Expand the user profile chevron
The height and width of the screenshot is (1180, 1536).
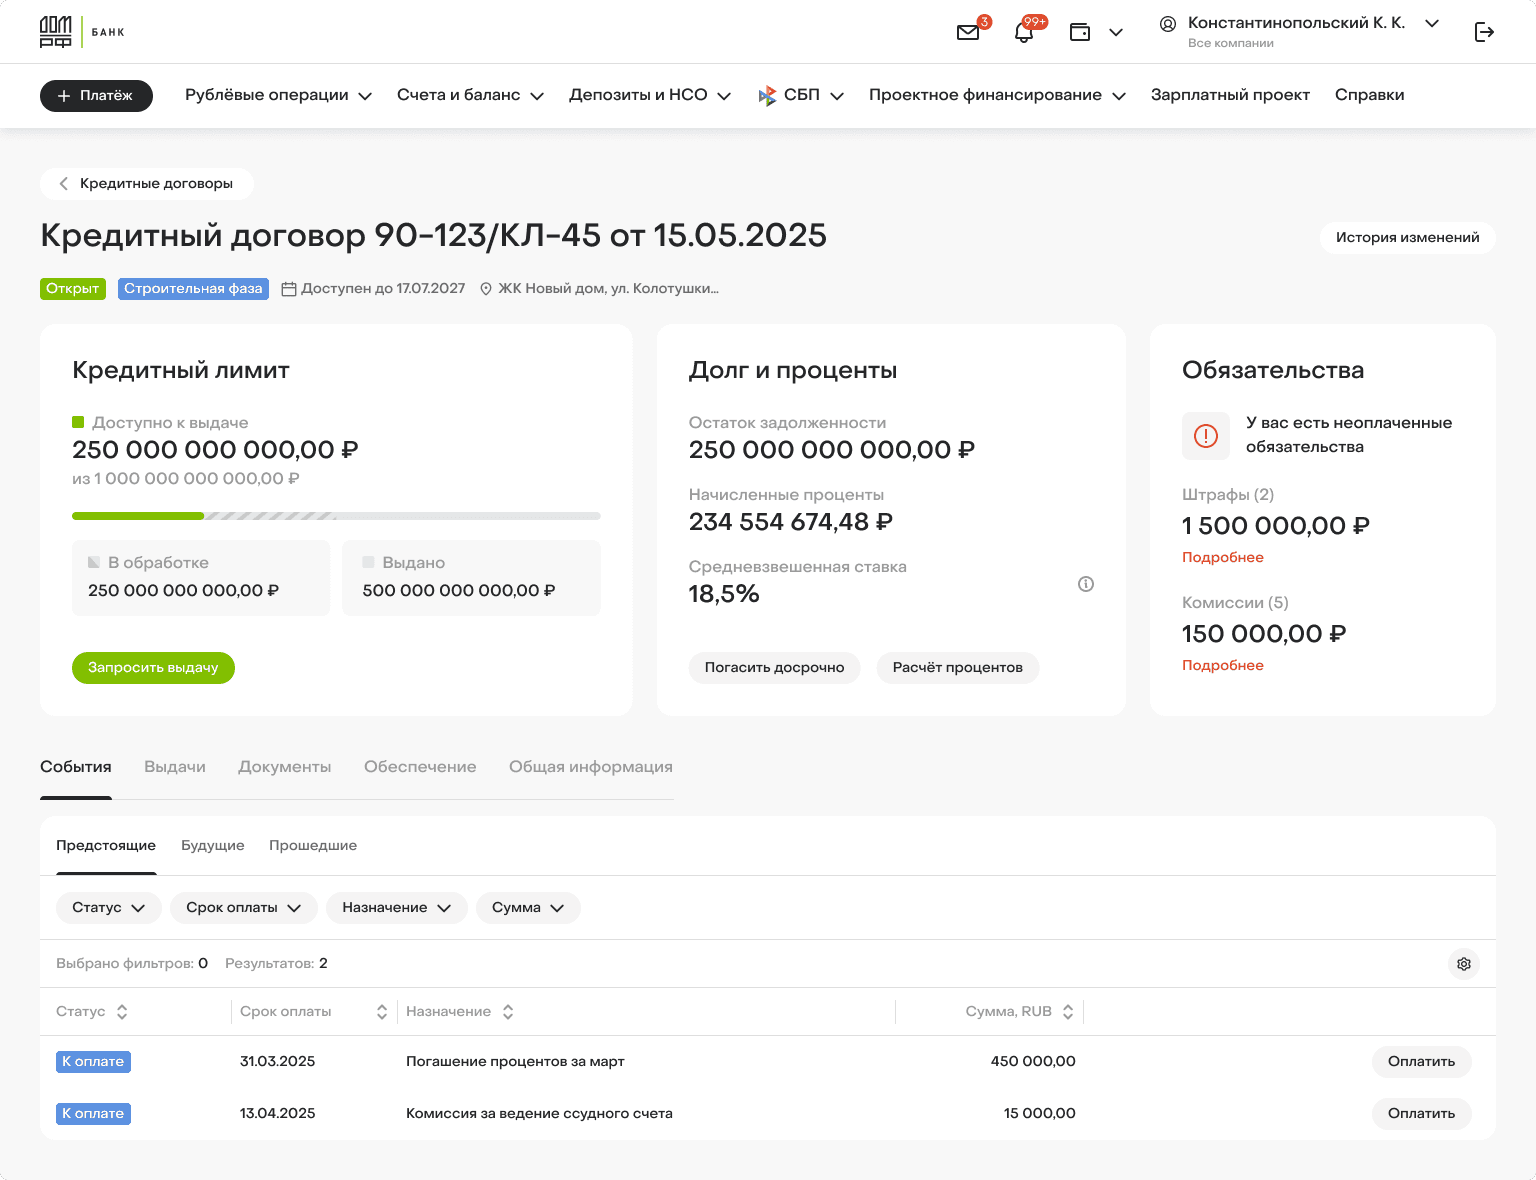(1432, 23)
